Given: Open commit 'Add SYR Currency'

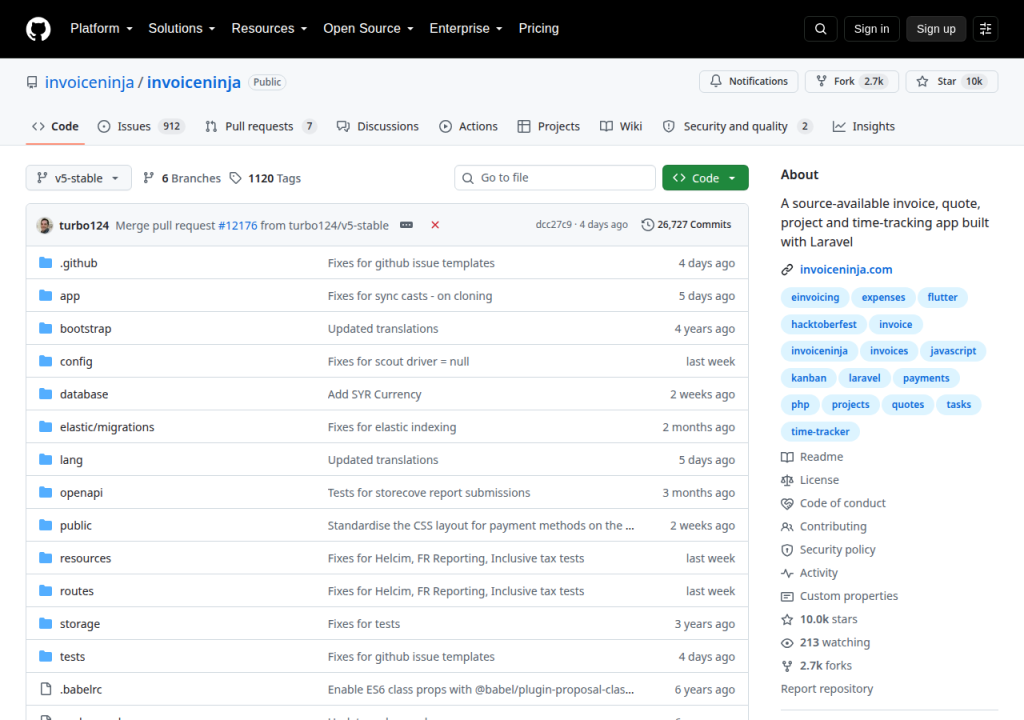Looking at the screenshot, I should click(x=374, y=394).
